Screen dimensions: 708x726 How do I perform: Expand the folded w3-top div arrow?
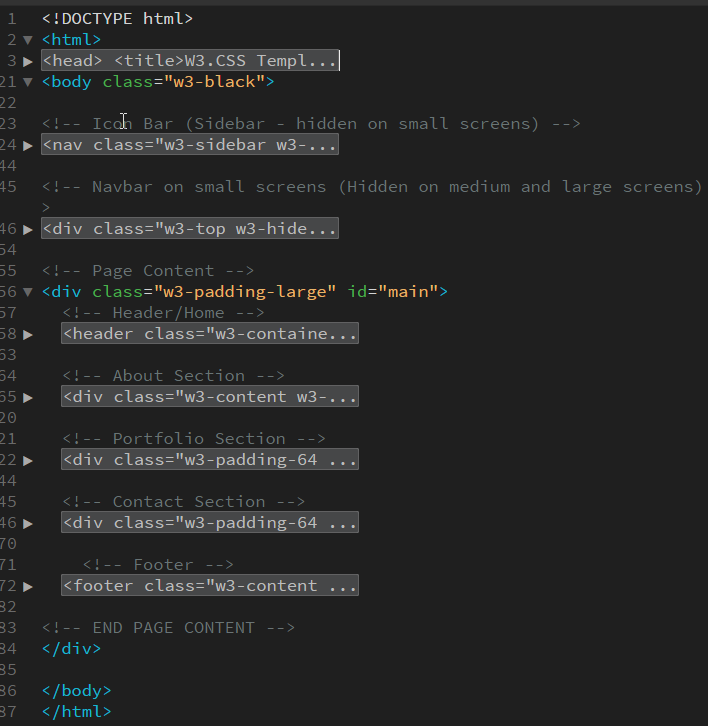point(28,229)
